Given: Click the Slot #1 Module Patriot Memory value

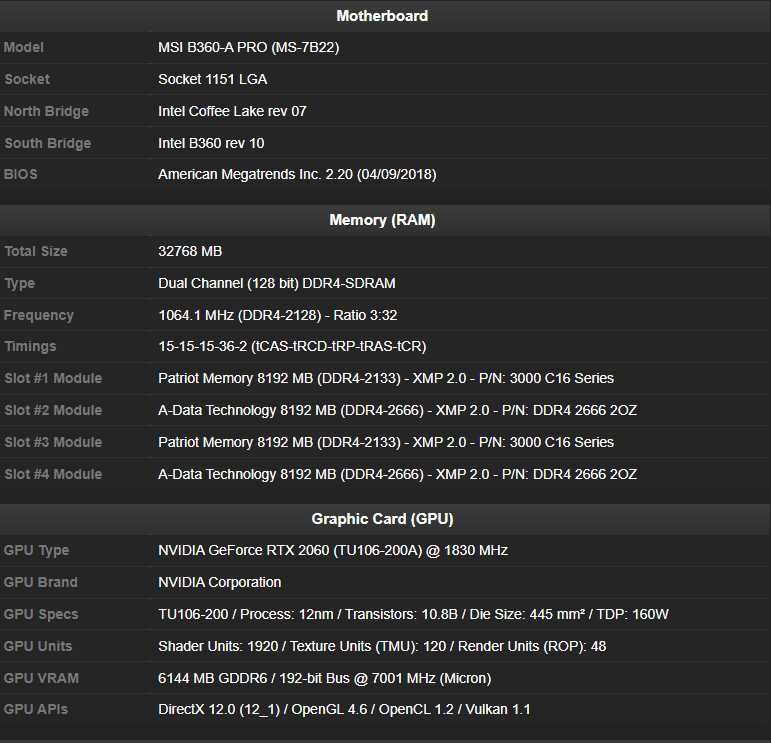Looking at the screenshot, I should pos(386,379).
